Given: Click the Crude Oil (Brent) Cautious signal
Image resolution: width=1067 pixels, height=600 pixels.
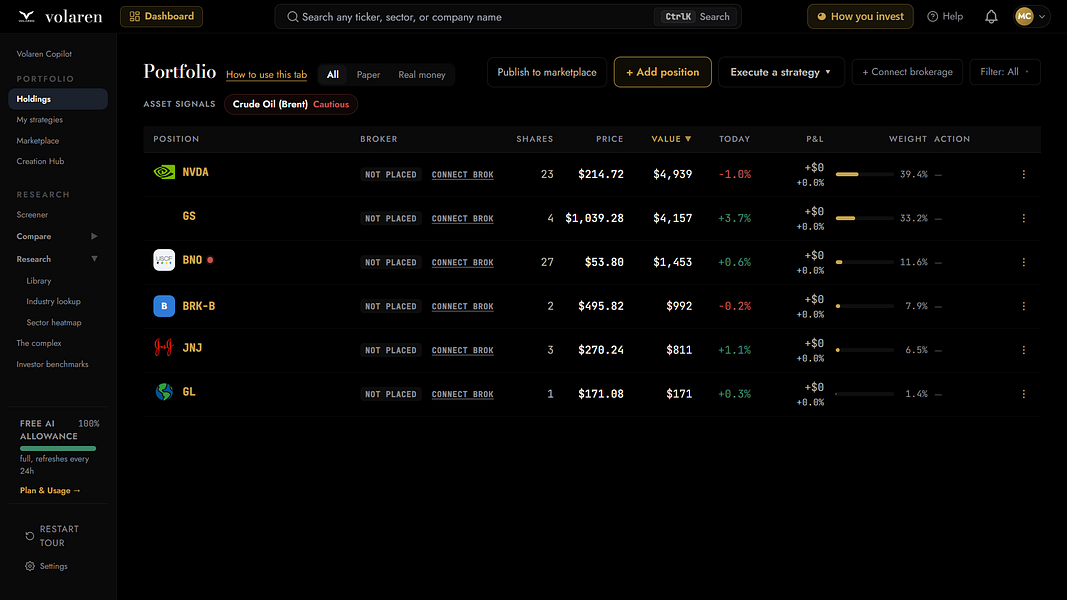Looking at the screenshot, I should 291,104.
